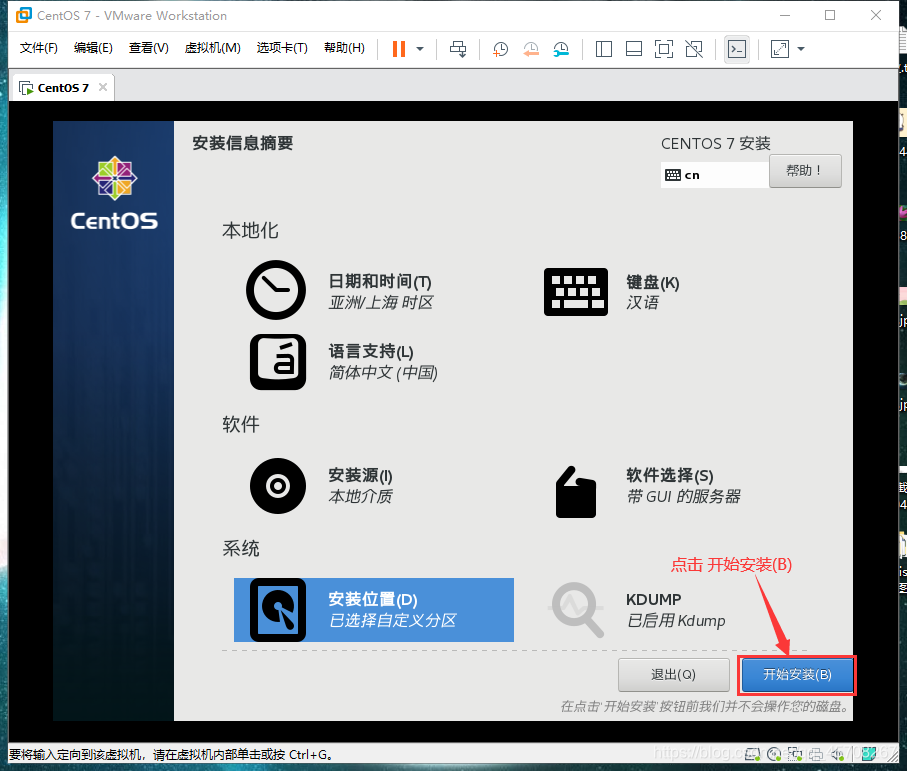Click 已启用 Kdump text
The height and width of the screenshot is (771, 907).
(x=676, y=621)
